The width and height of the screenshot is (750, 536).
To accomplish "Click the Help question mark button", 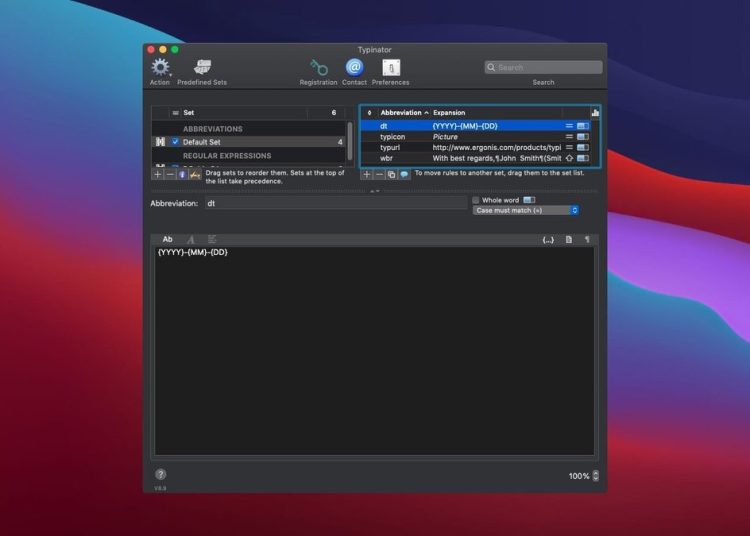I will coord(161,474).
